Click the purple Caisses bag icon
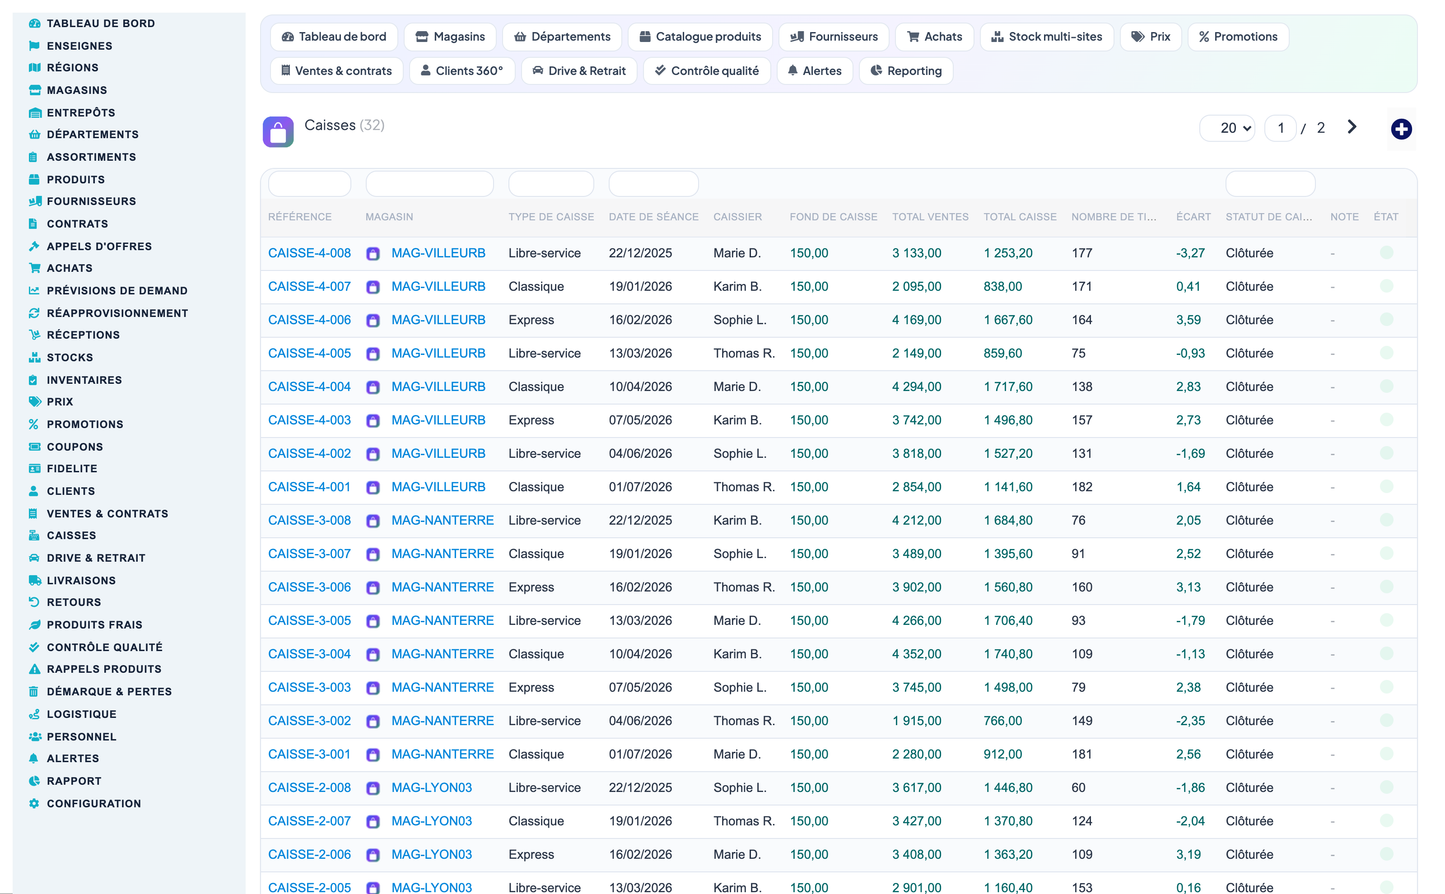 (278, 132)
